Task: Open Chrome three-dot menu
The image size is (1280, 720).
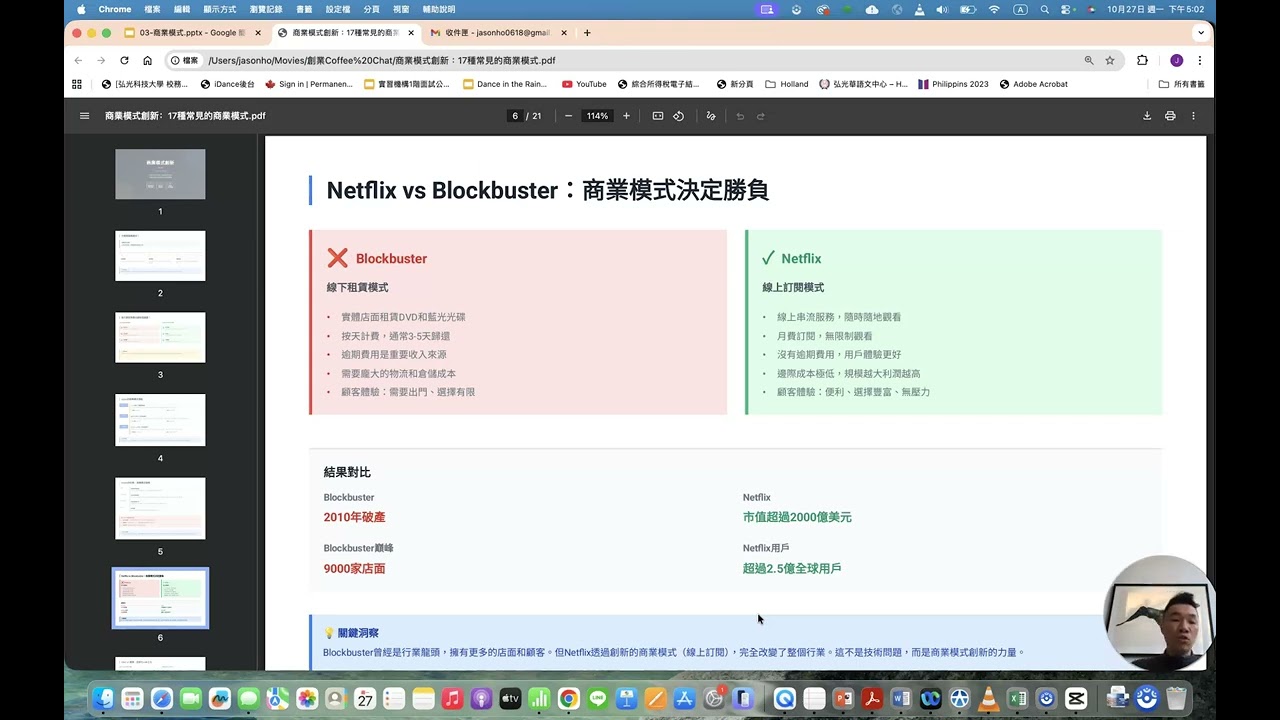Action: point(1200,60)
